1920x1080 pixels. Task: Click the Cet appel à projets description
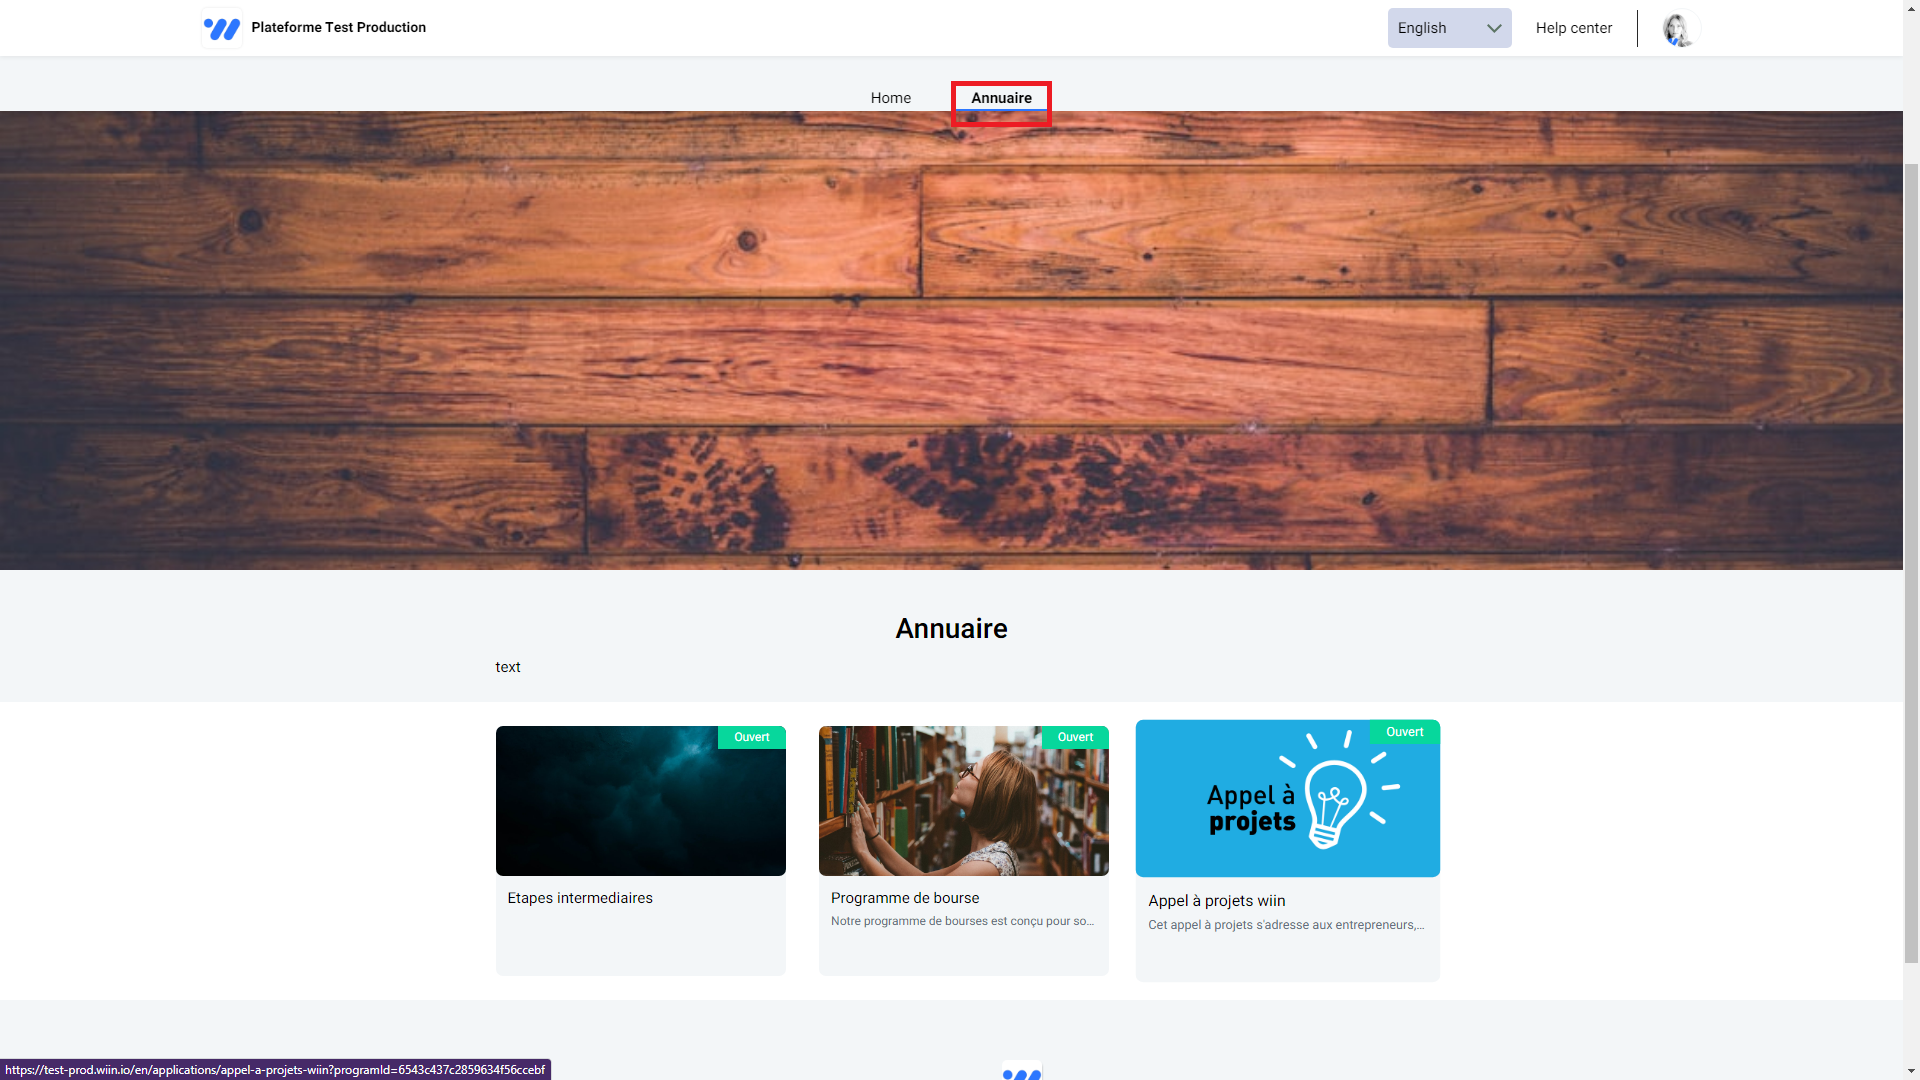click(1286, 925)
